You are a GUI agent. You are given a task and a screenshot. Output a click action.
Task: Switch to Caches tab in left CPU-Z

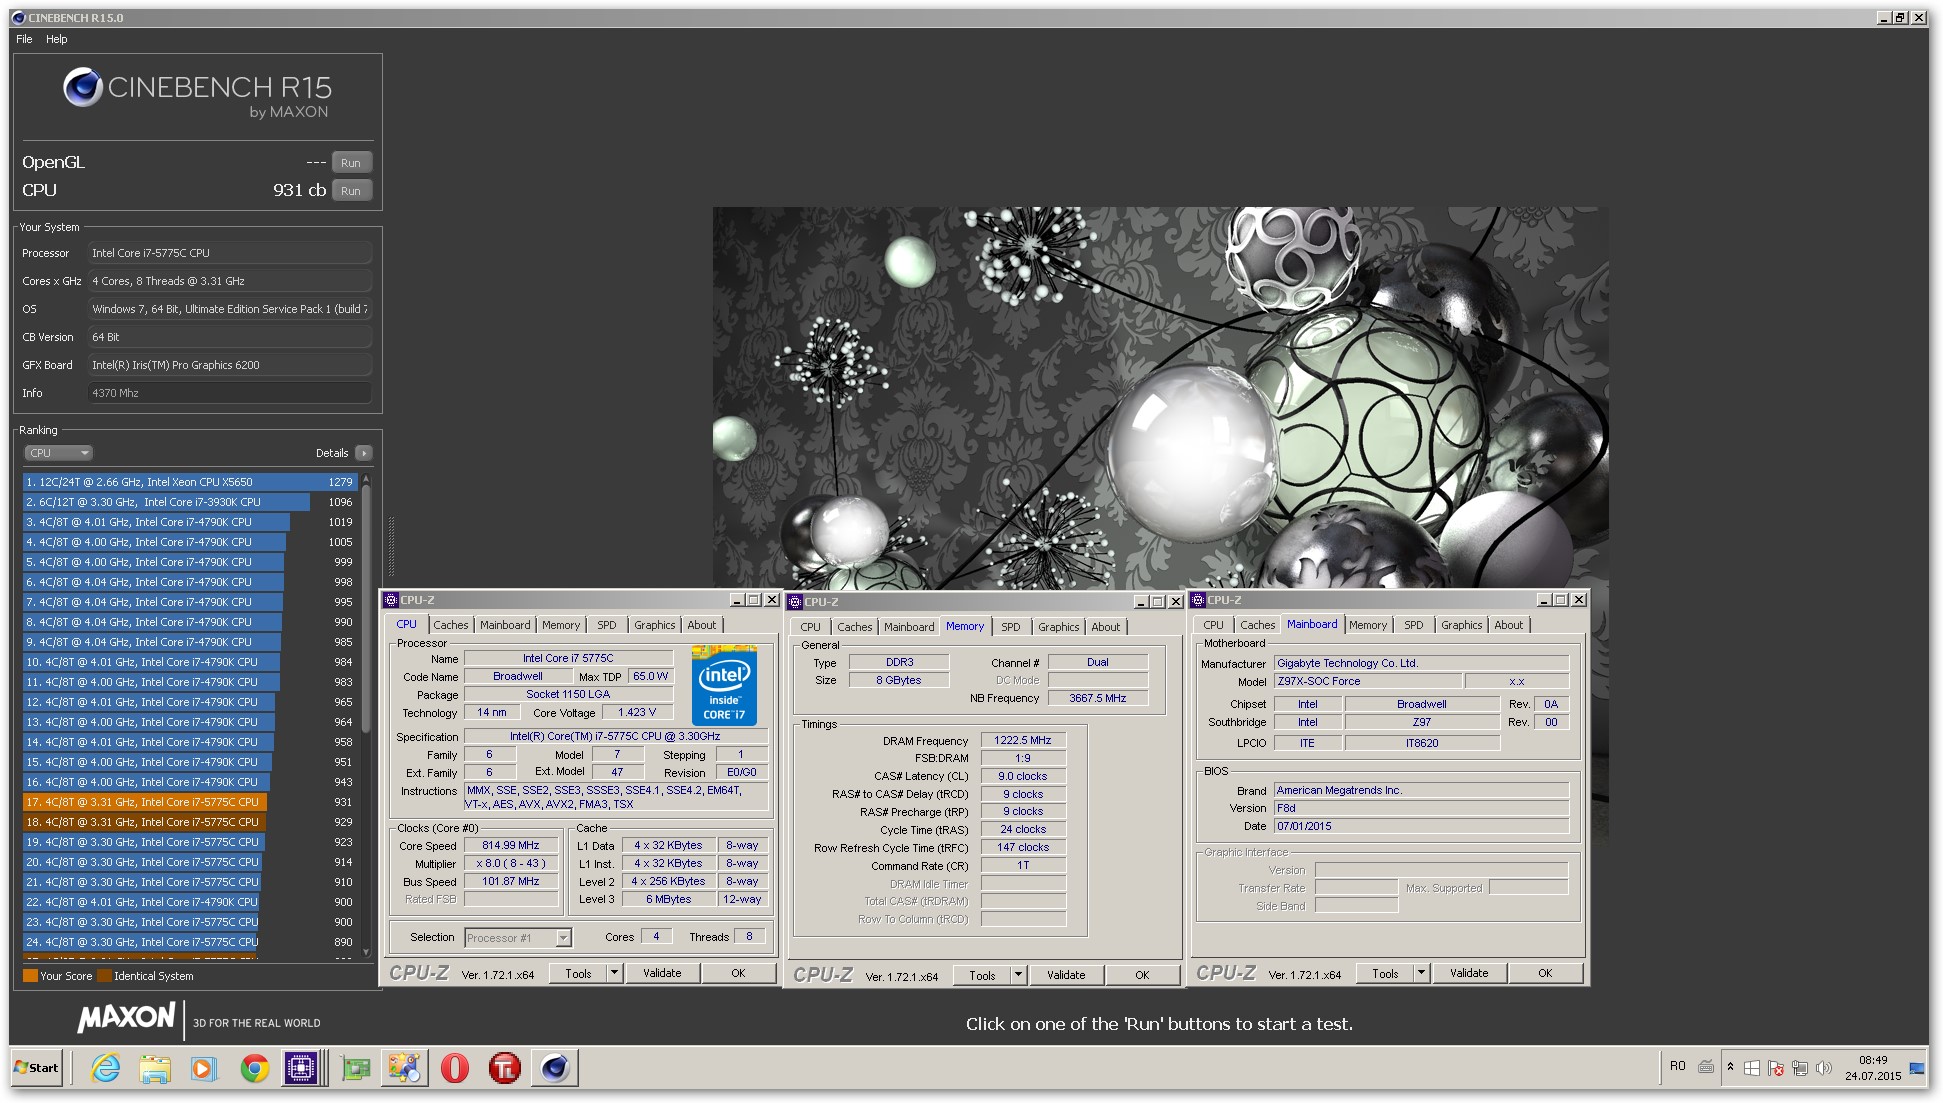451,625
